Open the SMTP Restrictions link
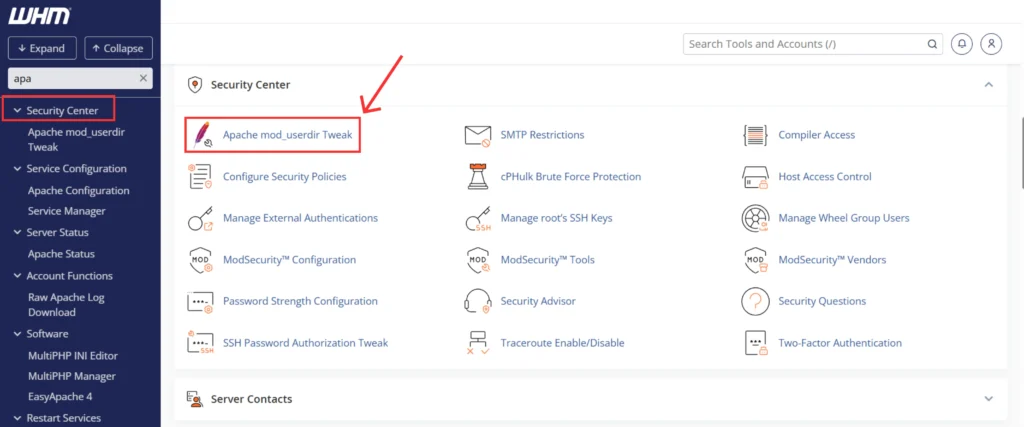 click(x=542, y=135)
